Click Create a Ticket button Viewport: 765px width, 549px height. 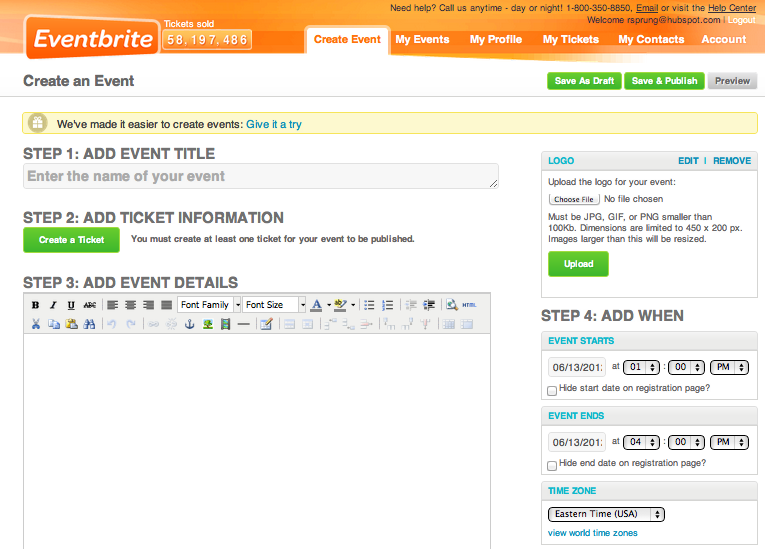tap(71, 240)
